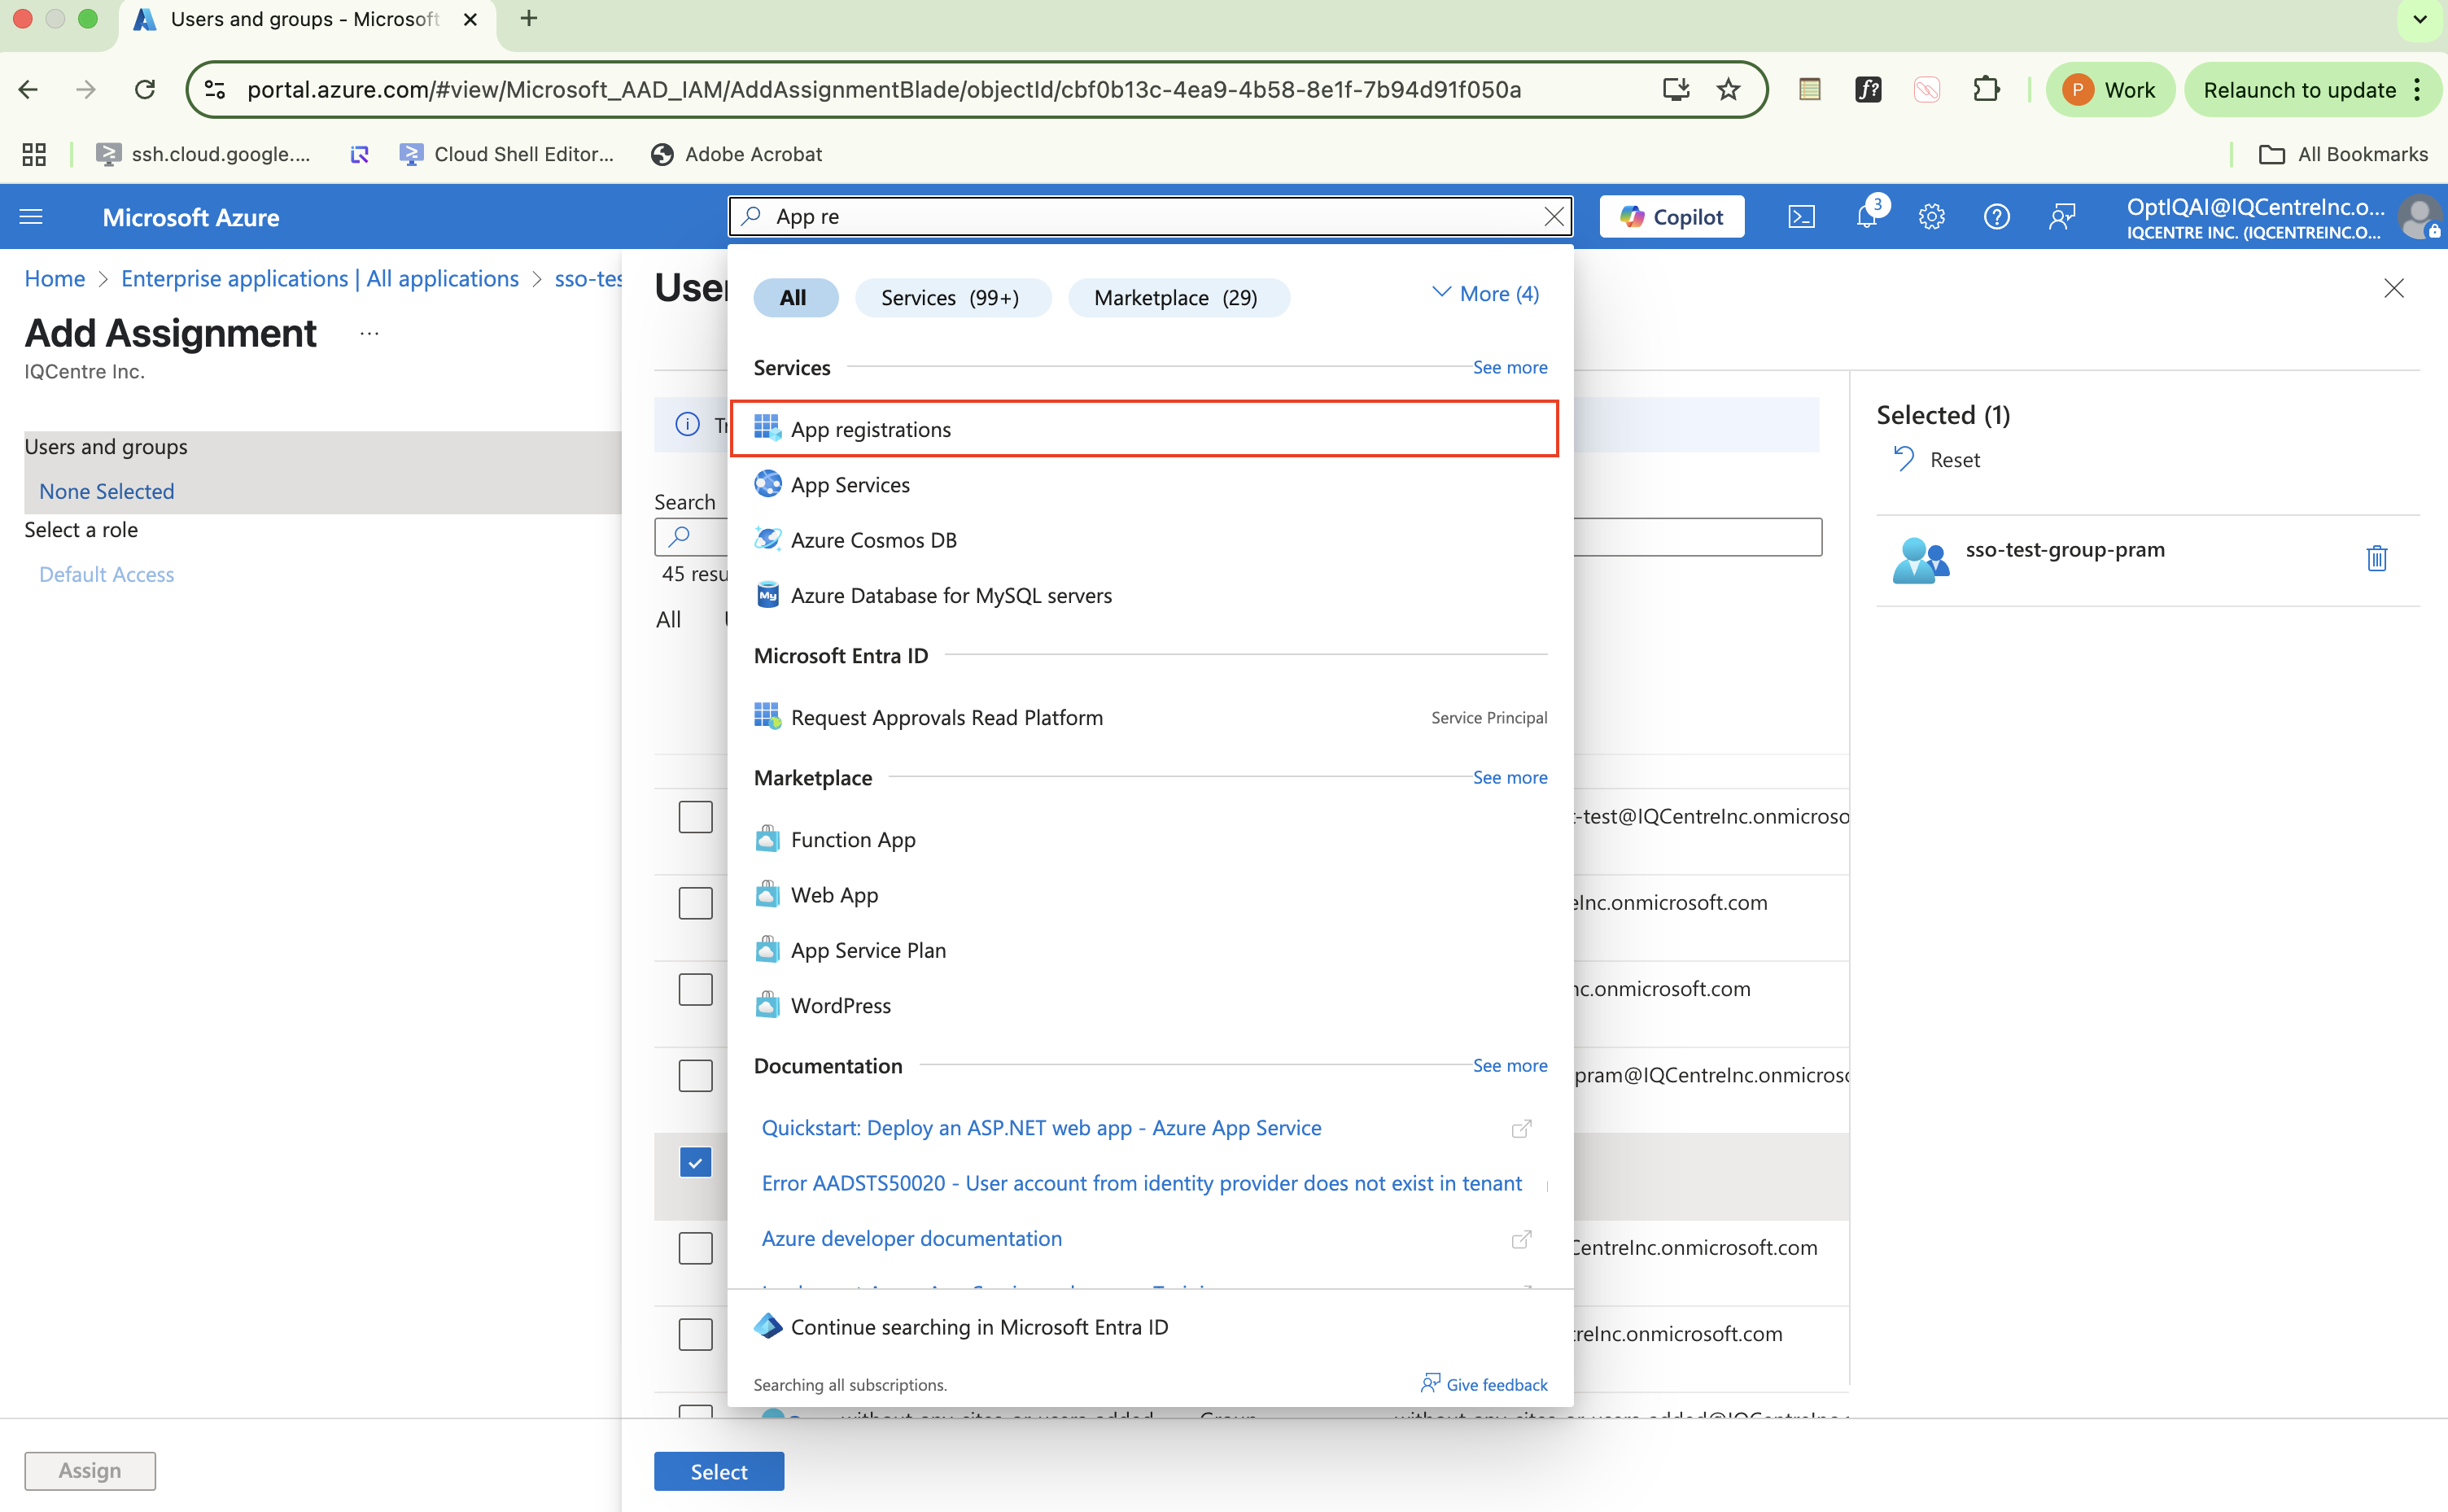Open the browser apps grid in bookmarks bar
The height and width of the screenshot is (1512, 2448).
[34, 154]
